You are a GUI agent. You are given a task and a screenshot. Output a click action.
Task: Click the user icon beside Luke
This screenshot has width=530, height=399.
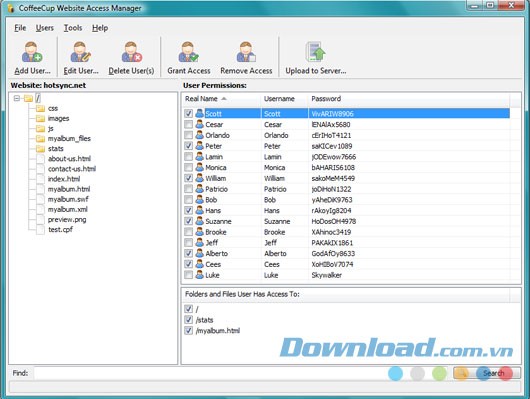[200, 275]
